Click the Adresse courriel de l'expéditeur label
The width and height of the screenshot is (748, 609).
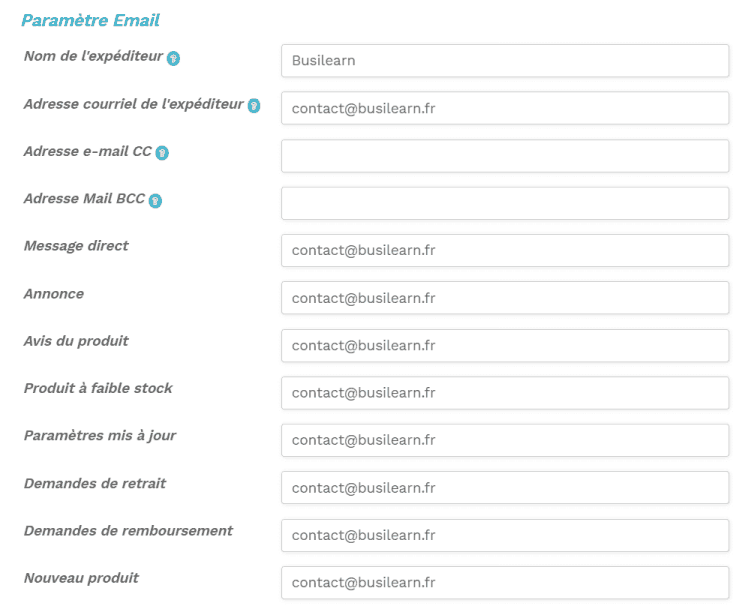[x=134, y=104]
